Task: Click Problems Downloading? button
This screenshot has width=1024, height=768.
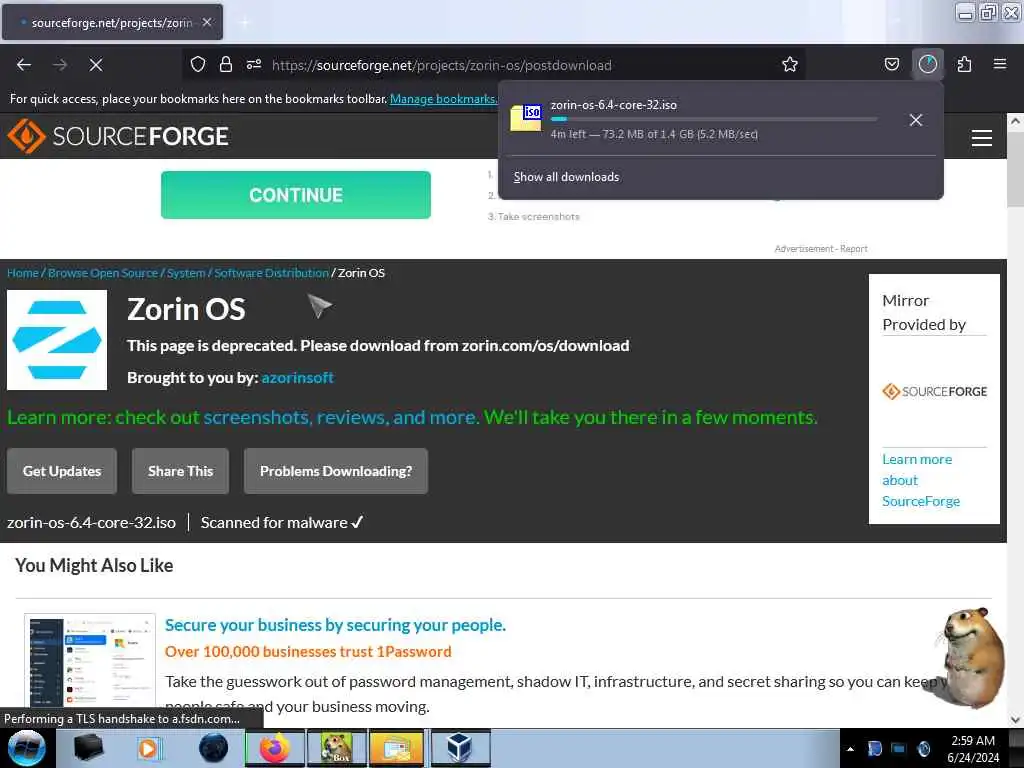Action: tap(336, 471)
